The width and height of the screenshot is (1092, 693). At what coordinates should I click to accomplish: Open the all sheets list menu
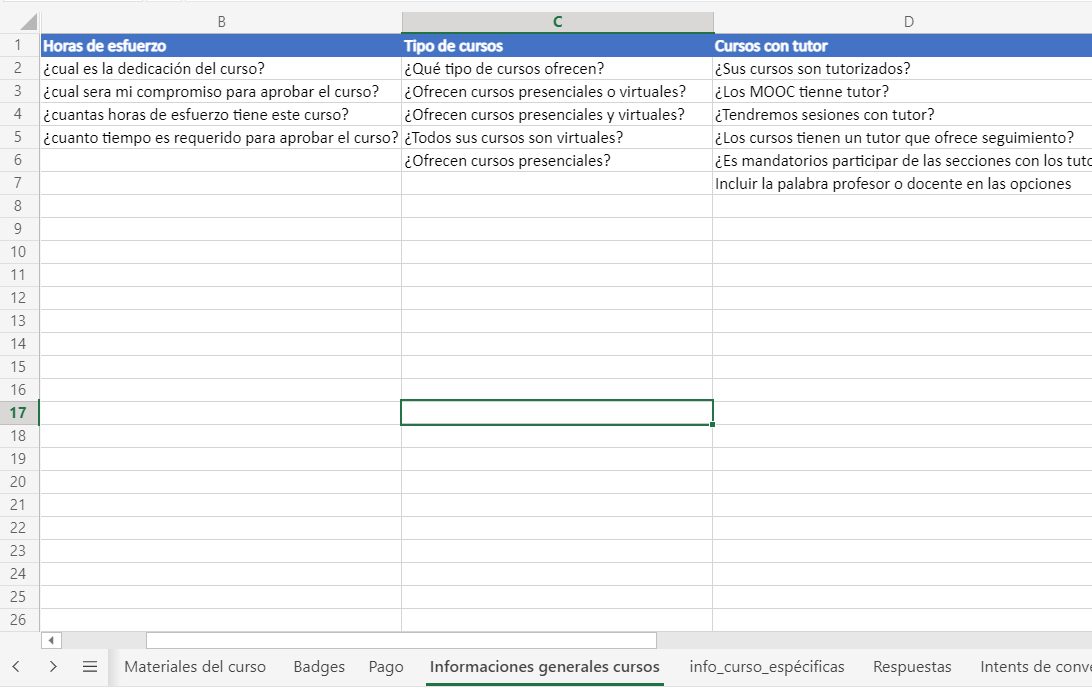tap(90, 667)
